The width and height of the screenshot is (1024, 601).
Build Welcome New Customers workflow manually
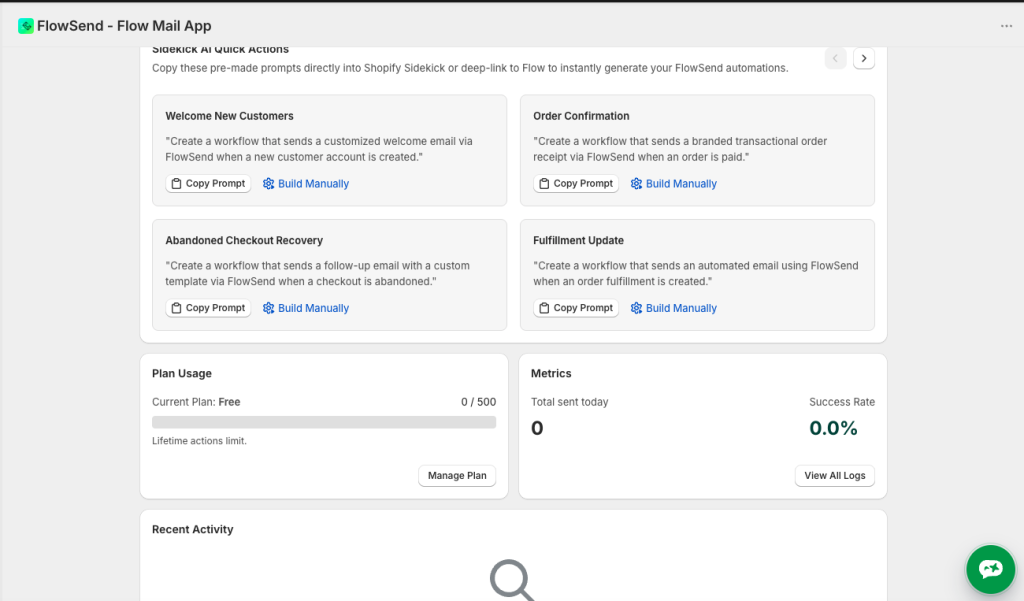click(x=306, y=184)
